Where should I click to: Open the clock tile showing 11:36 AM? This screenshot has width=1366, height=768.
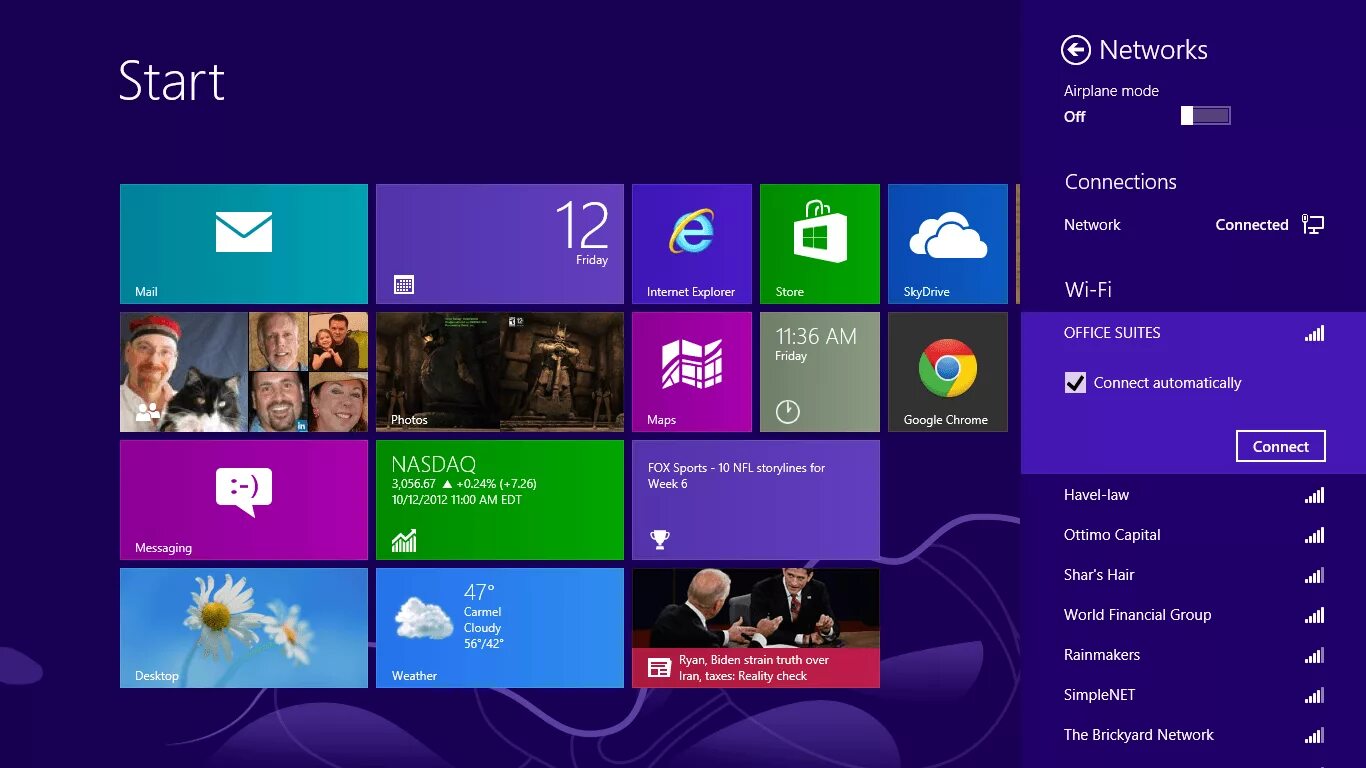[820, 372]
